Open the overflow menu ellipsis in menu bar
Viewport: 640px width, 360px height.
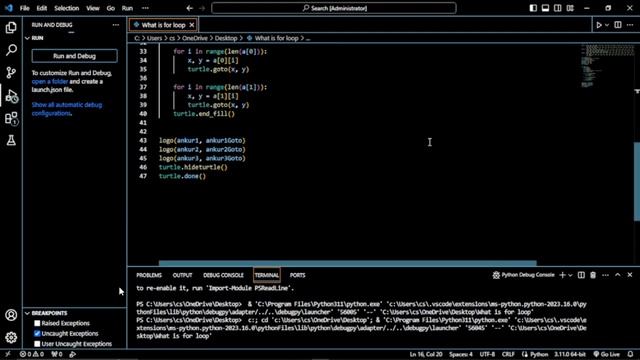pyautogui.click(x=145, y=8)
